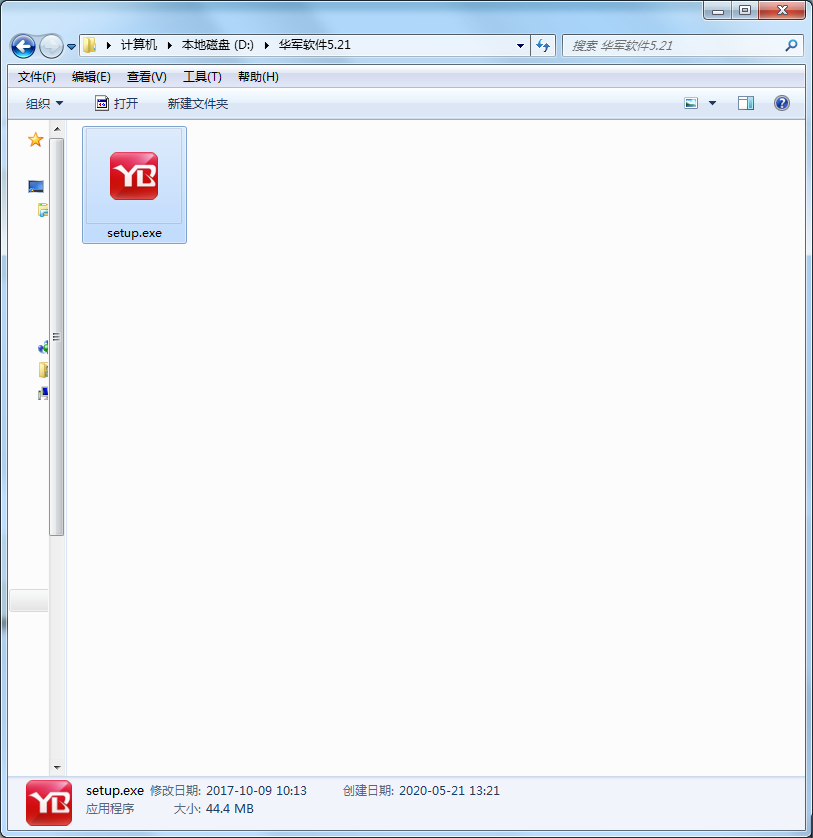Screen dimensions: 813x838
Task: Click the Back navigation arrow
Action: [x=23, y=46]
